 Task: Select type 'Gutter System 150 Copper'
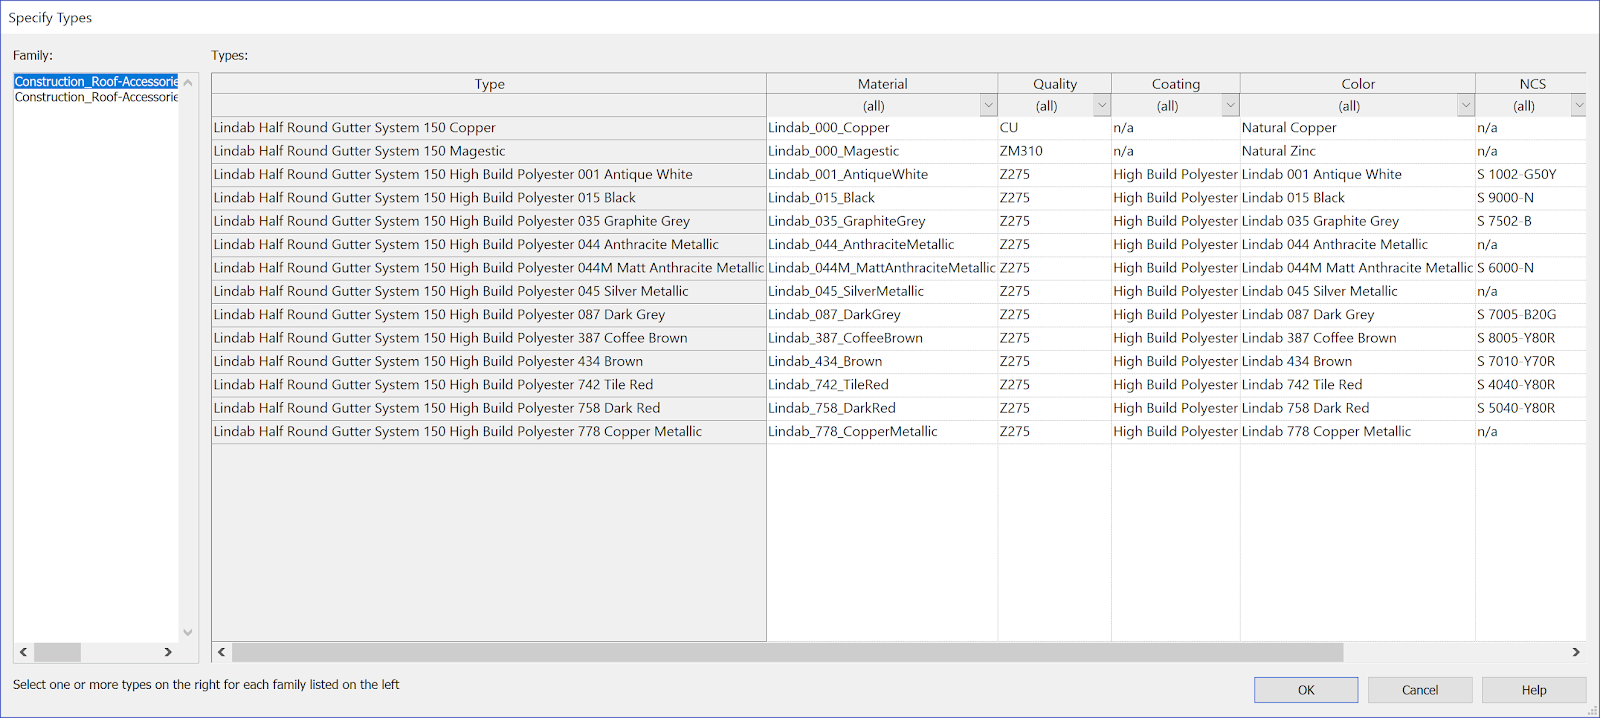tap(489, 128)
